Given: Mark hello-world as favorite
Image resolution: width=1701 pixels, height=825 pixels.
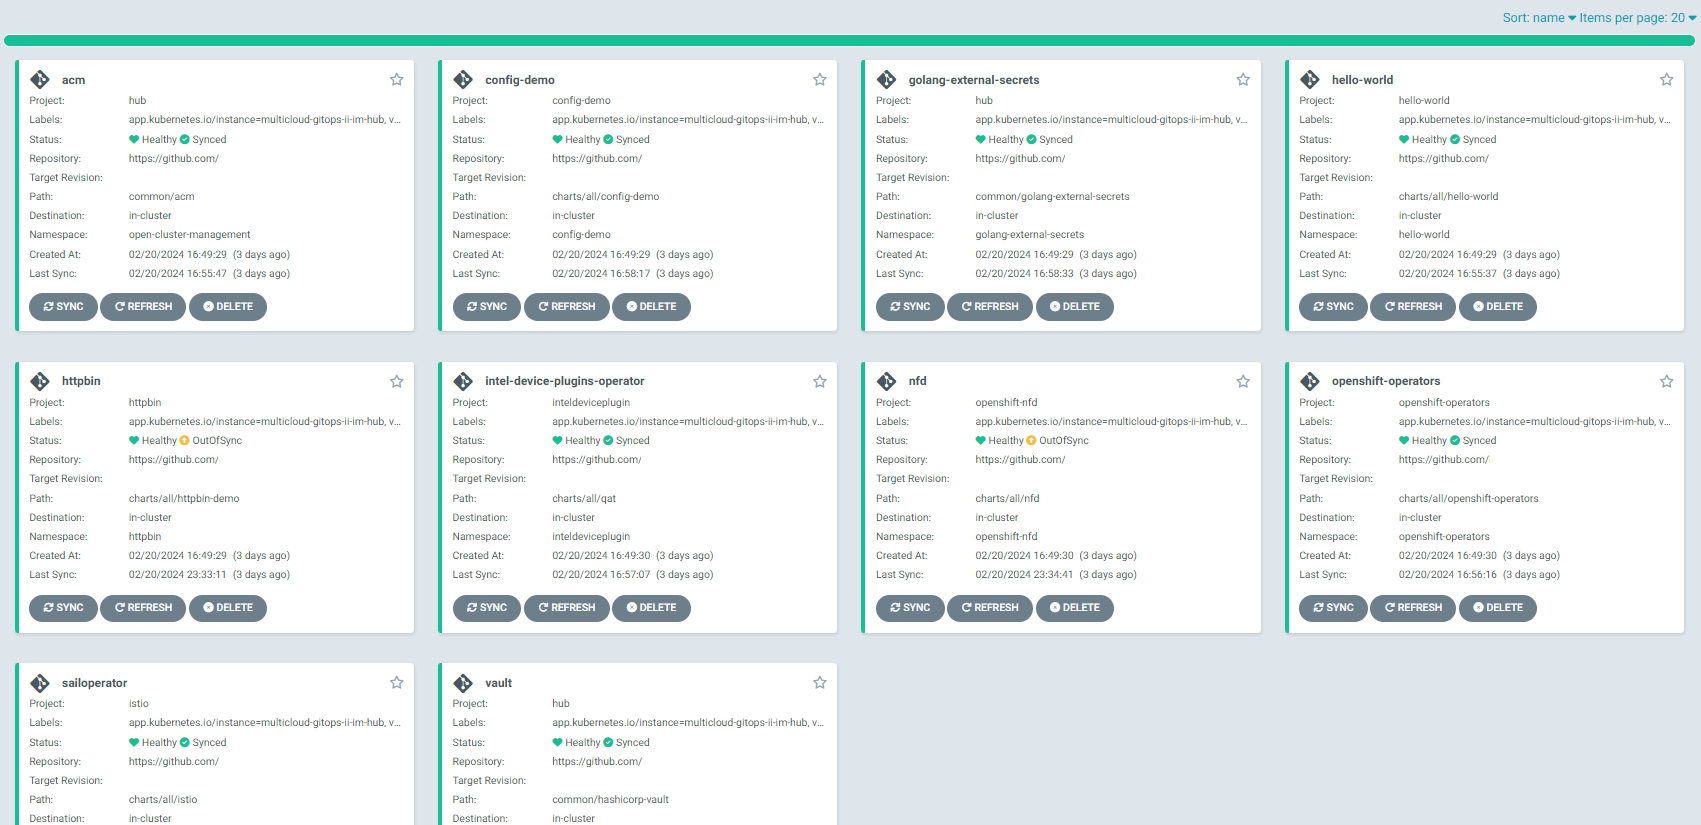Looking at the screenshot, I should click(1666, 80).
